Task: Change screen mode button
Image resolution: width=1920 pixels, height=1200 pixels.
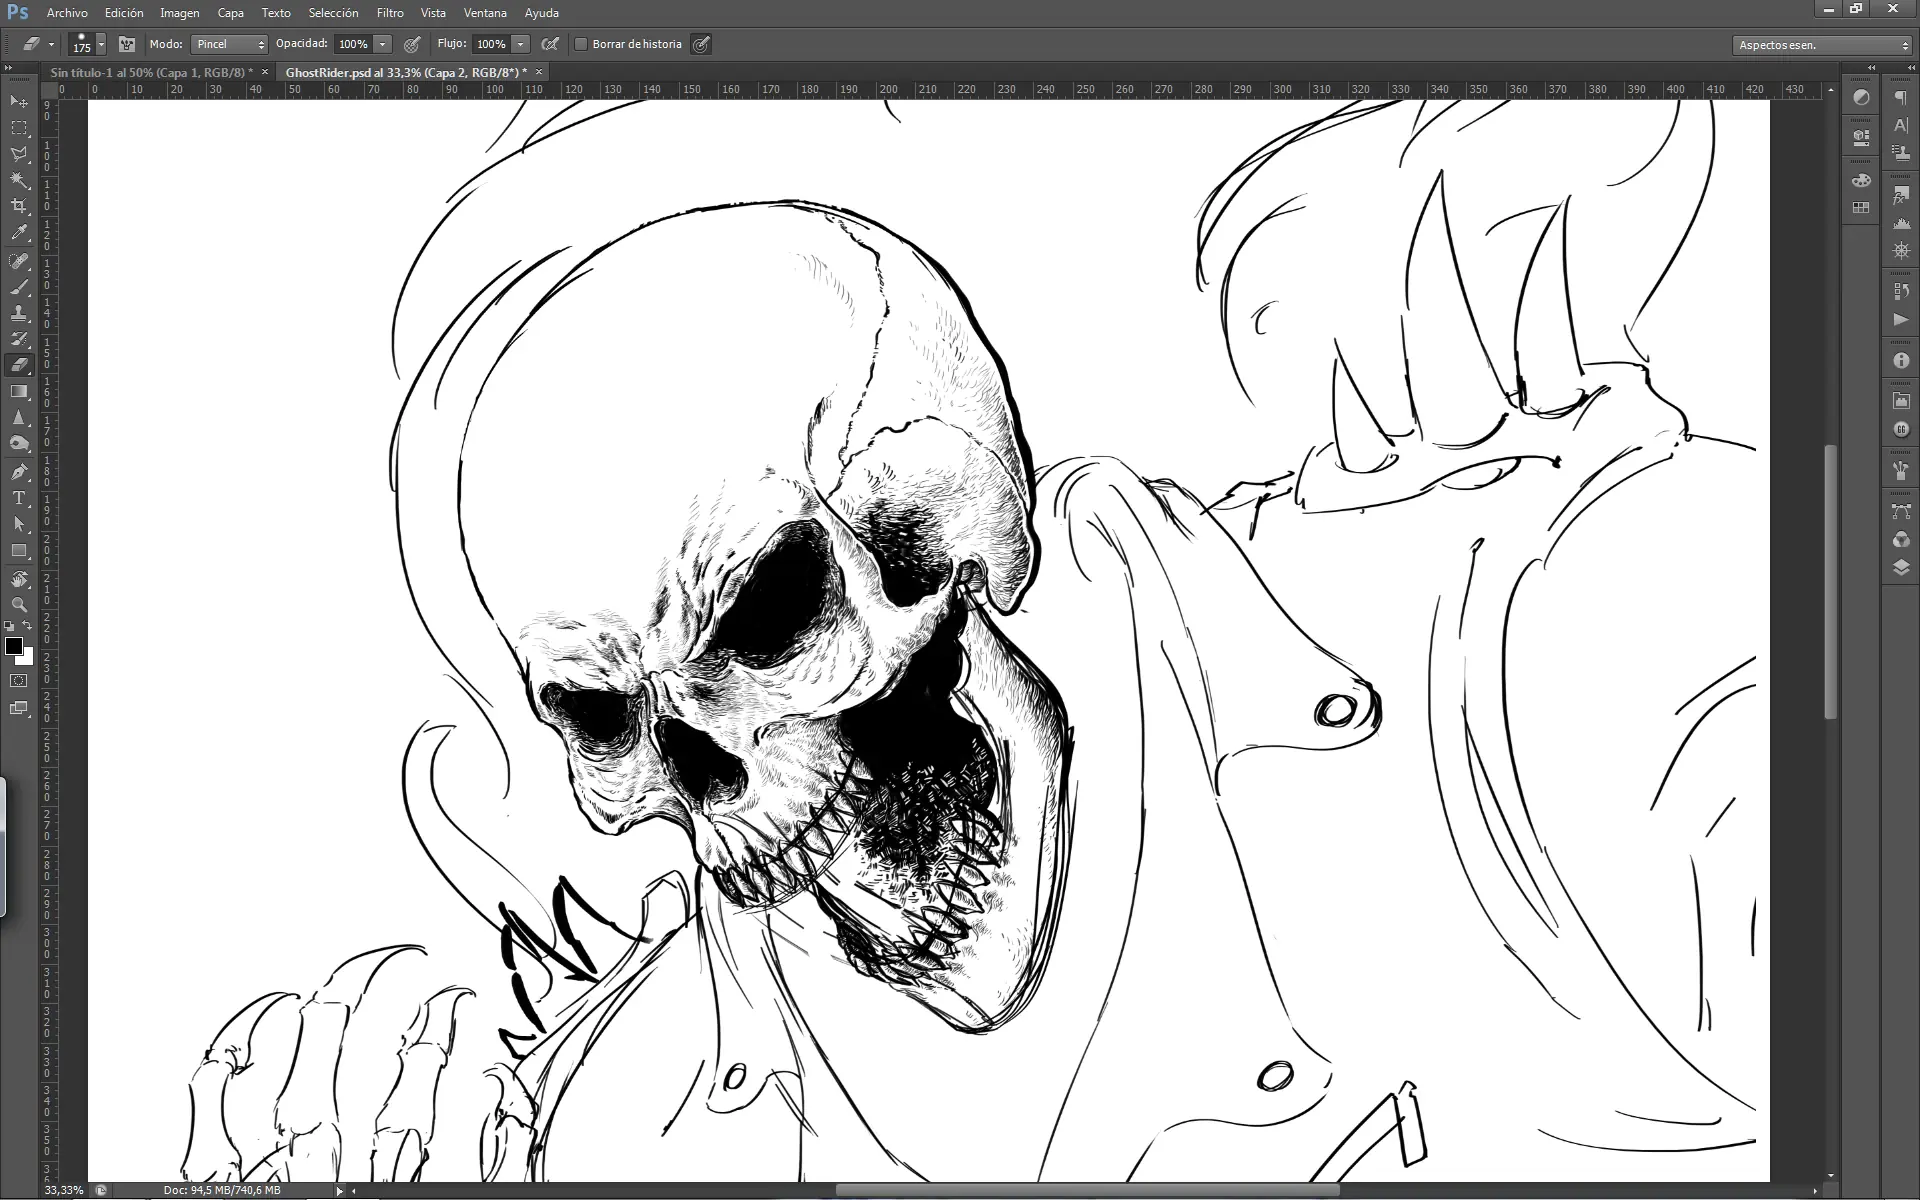Action: (x=19, y=708)
